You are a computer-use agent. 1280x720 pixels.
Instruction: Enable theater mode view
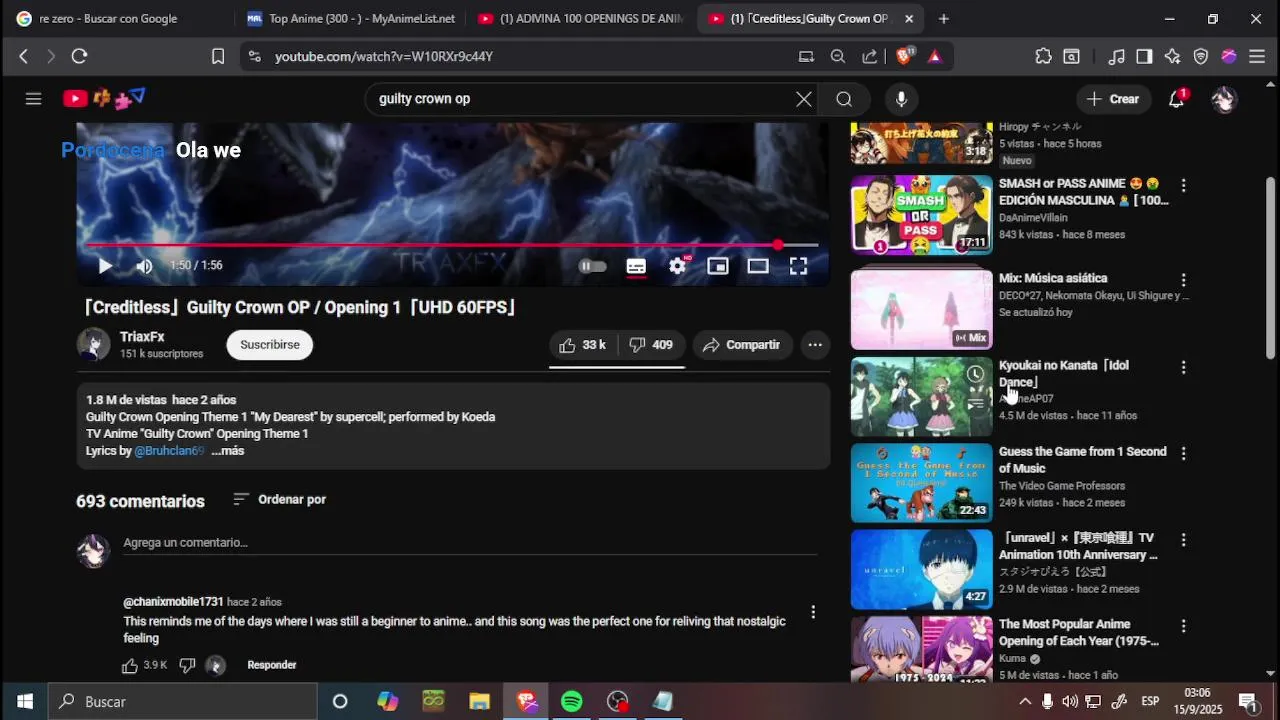[758, 266]
